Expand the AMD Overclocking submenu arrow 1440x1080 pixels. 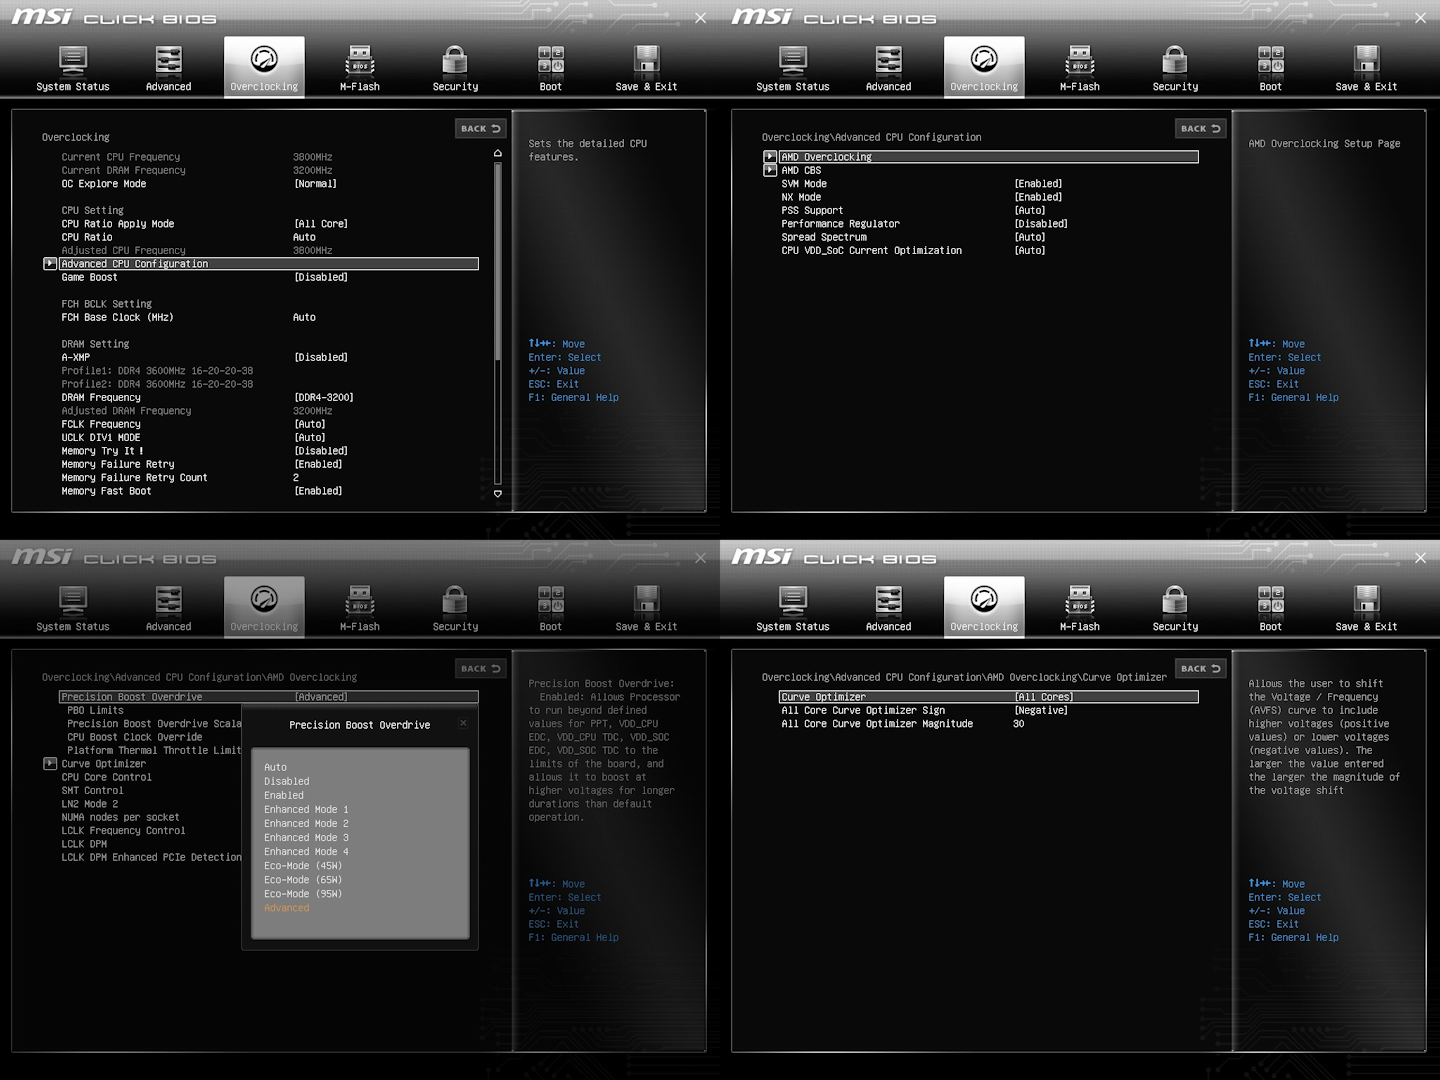tap(770, 157)
